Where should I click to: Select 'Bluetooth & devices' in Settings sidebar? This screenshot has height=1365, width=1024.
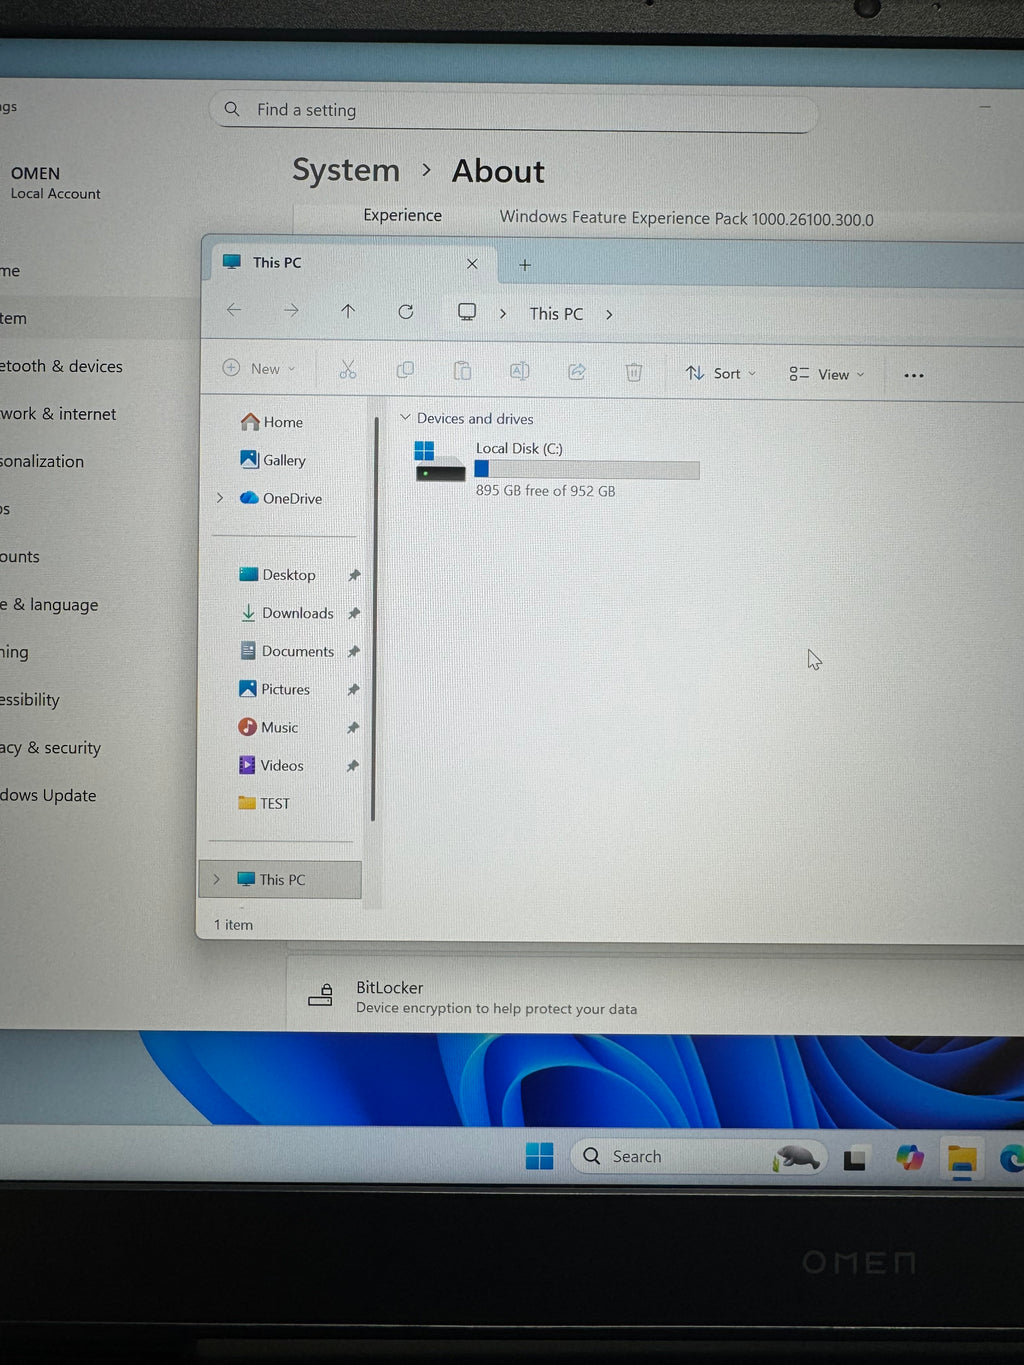point(62,366)
